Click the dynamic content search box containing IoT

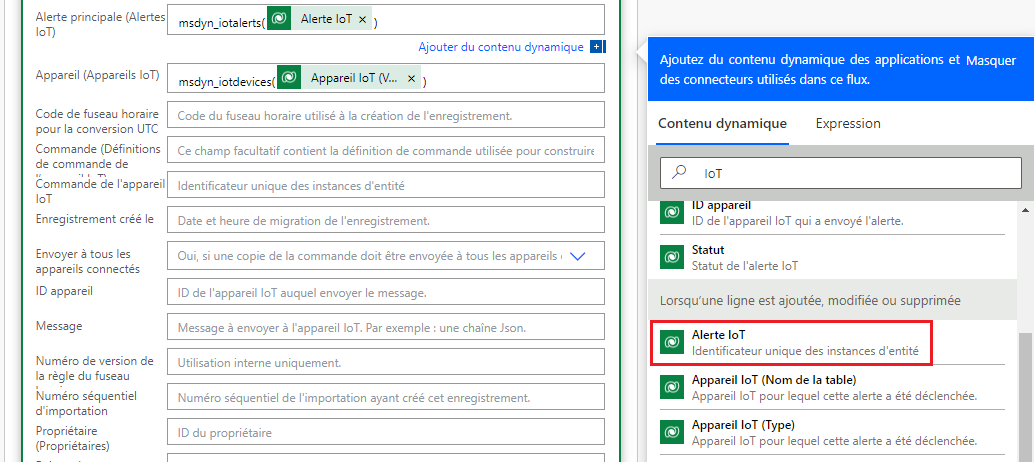tap(840, 173)
